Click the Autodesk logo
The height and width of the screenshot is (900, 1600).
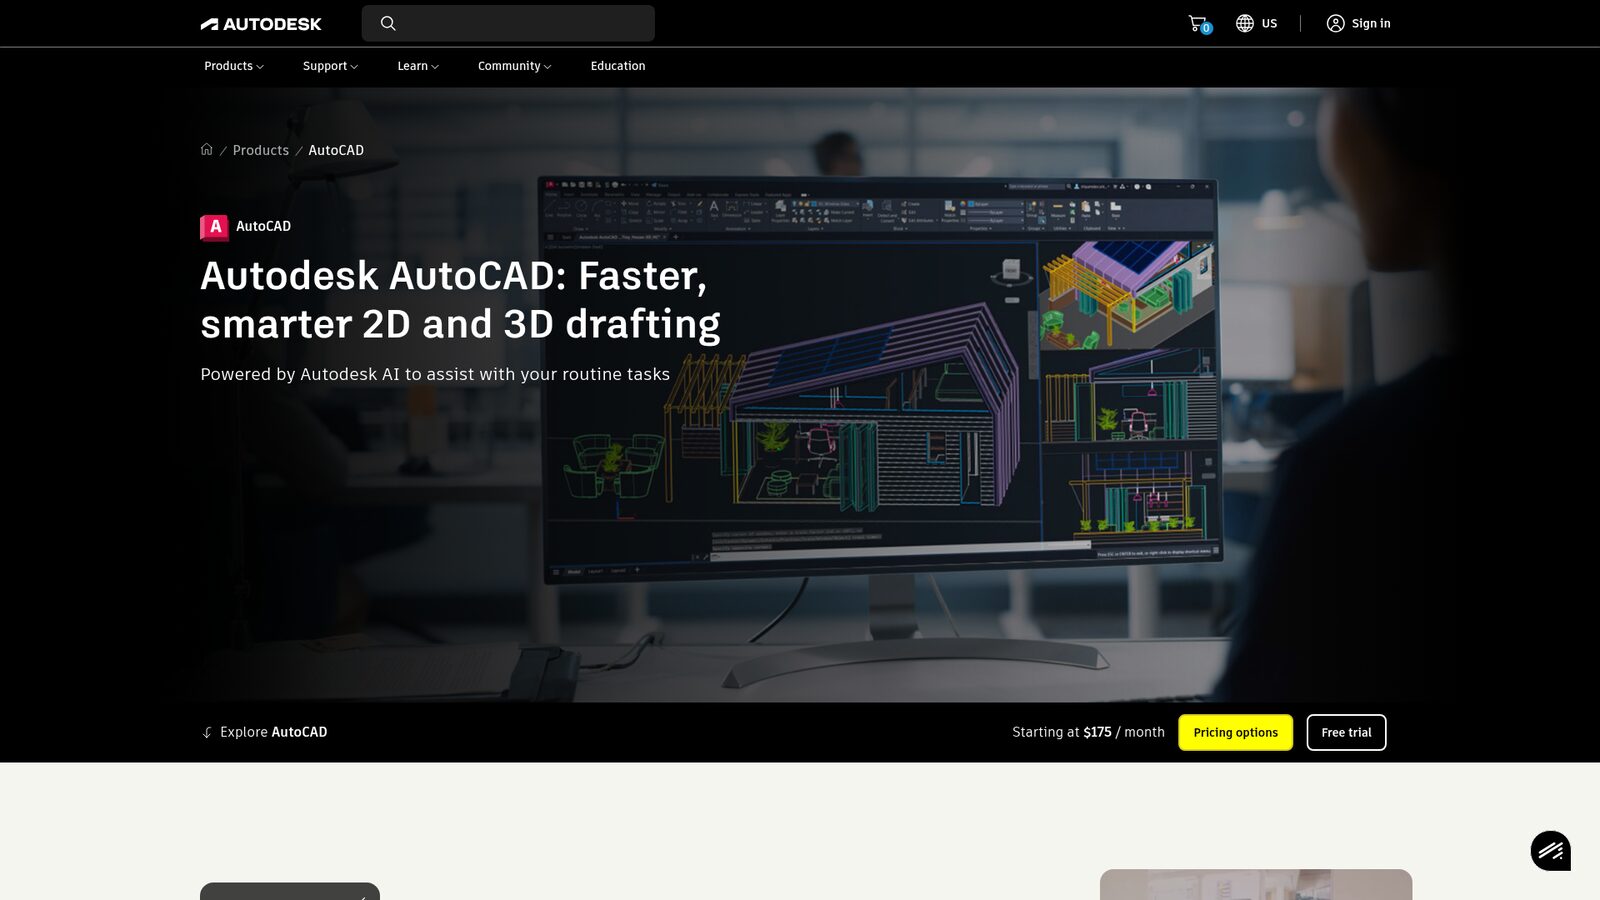coord(261,24)
